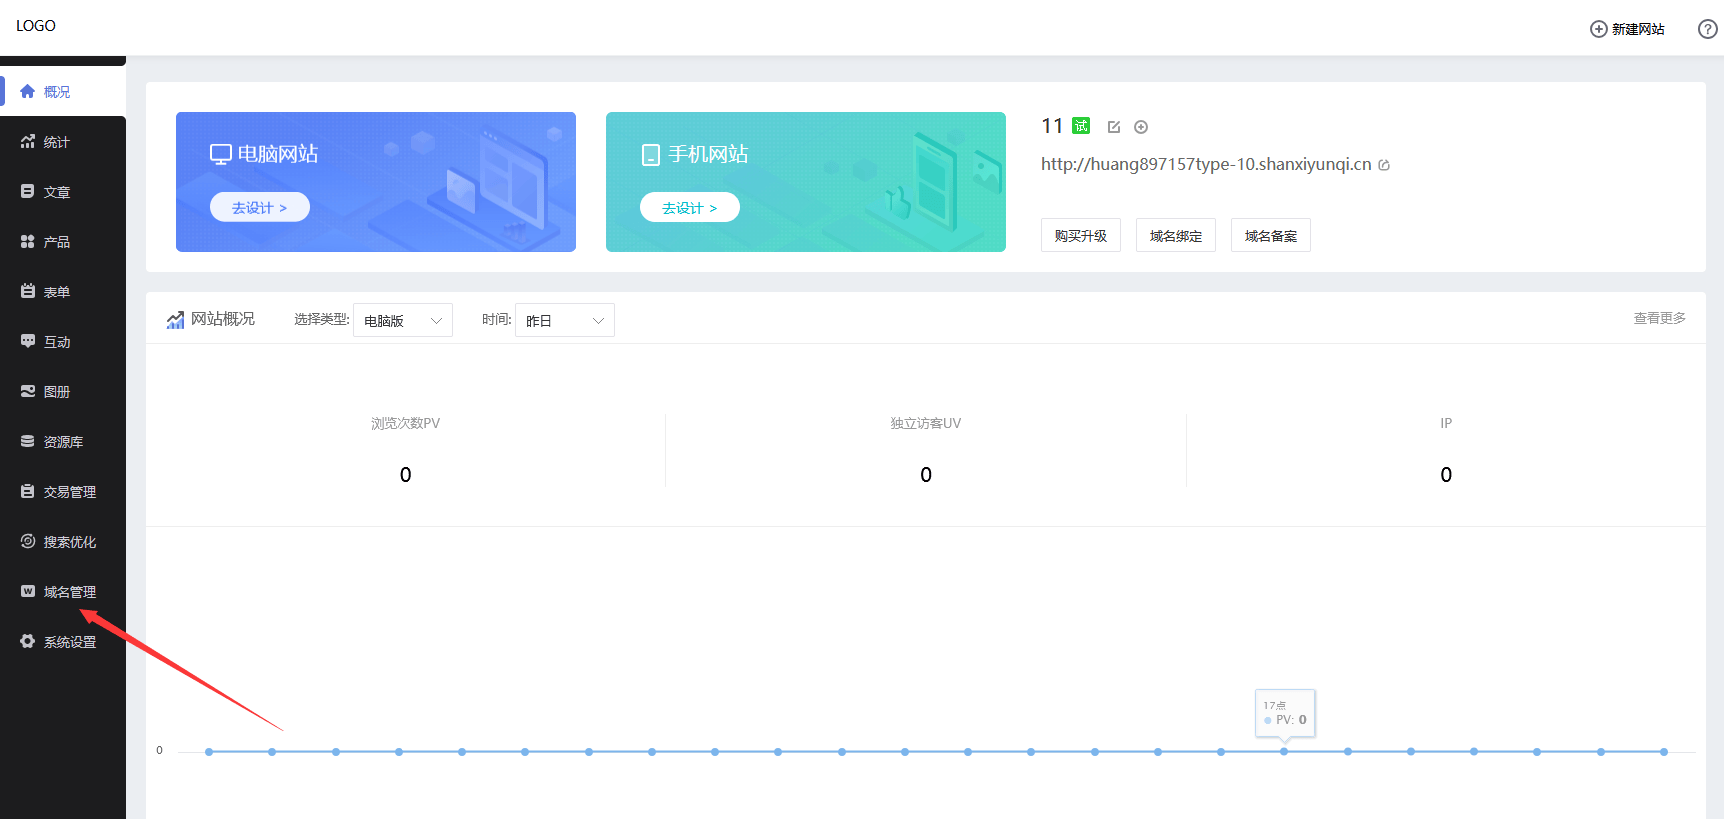This screenshot has width=1724, height=819.
Task: Click the LOGO in the header
Action: pos(36,26)
